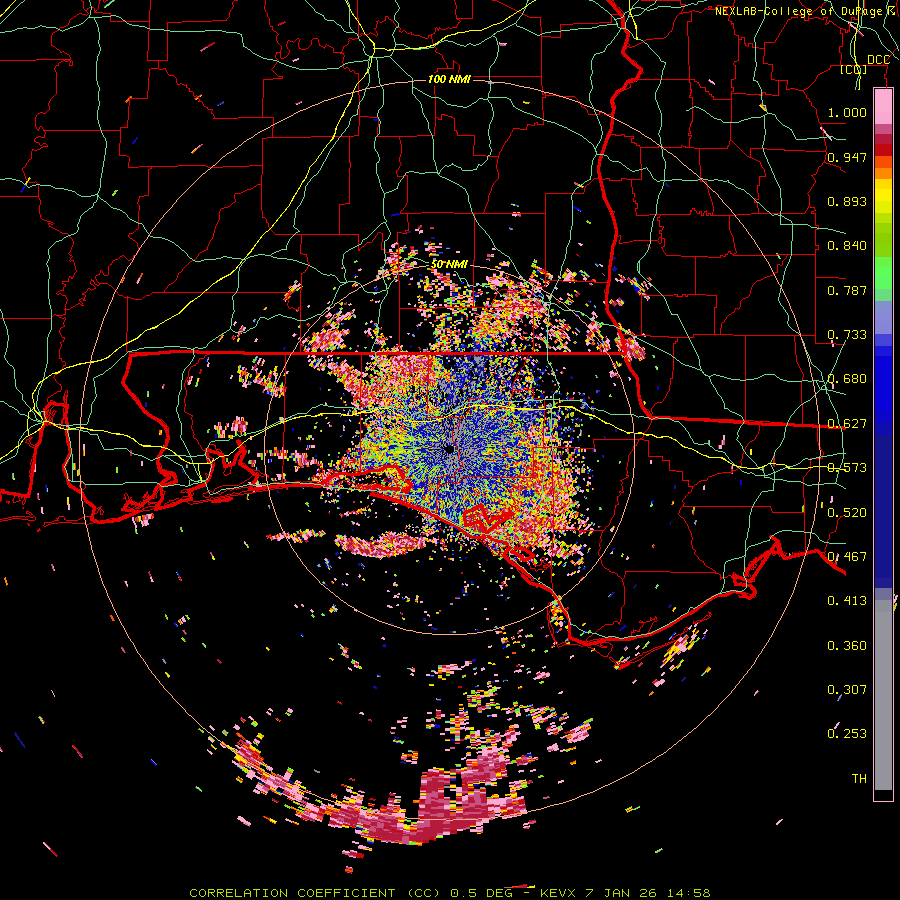Image resolution: width=900 pixels, height=900 pixels.
Task: Click the 0.573 color scale value
Action: [847, 468]
